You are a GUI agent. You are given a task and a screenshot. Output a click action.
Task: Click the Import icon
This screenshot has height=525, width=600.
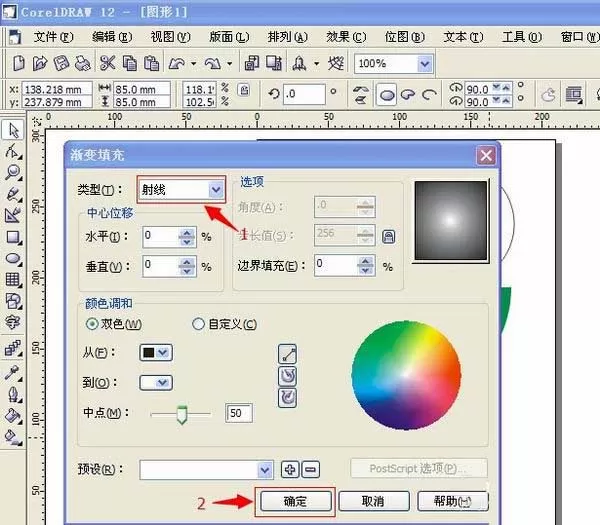point(251,63)
